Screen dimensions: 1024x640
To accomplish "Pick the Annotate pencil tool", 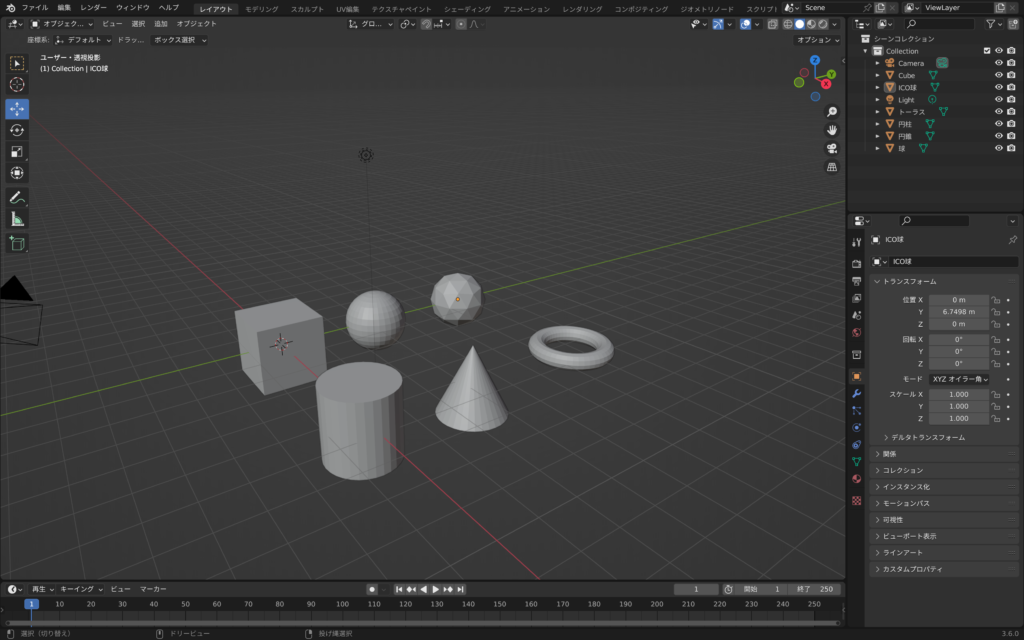I will 17,197.
